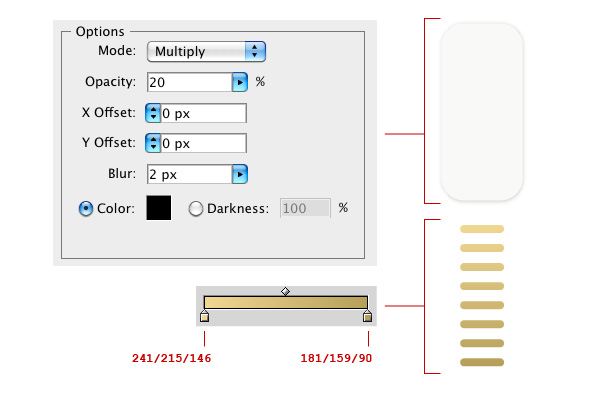Select the right gradient color stop
Viewport: 600px width, 400px height.
click(x=367, y=316)
